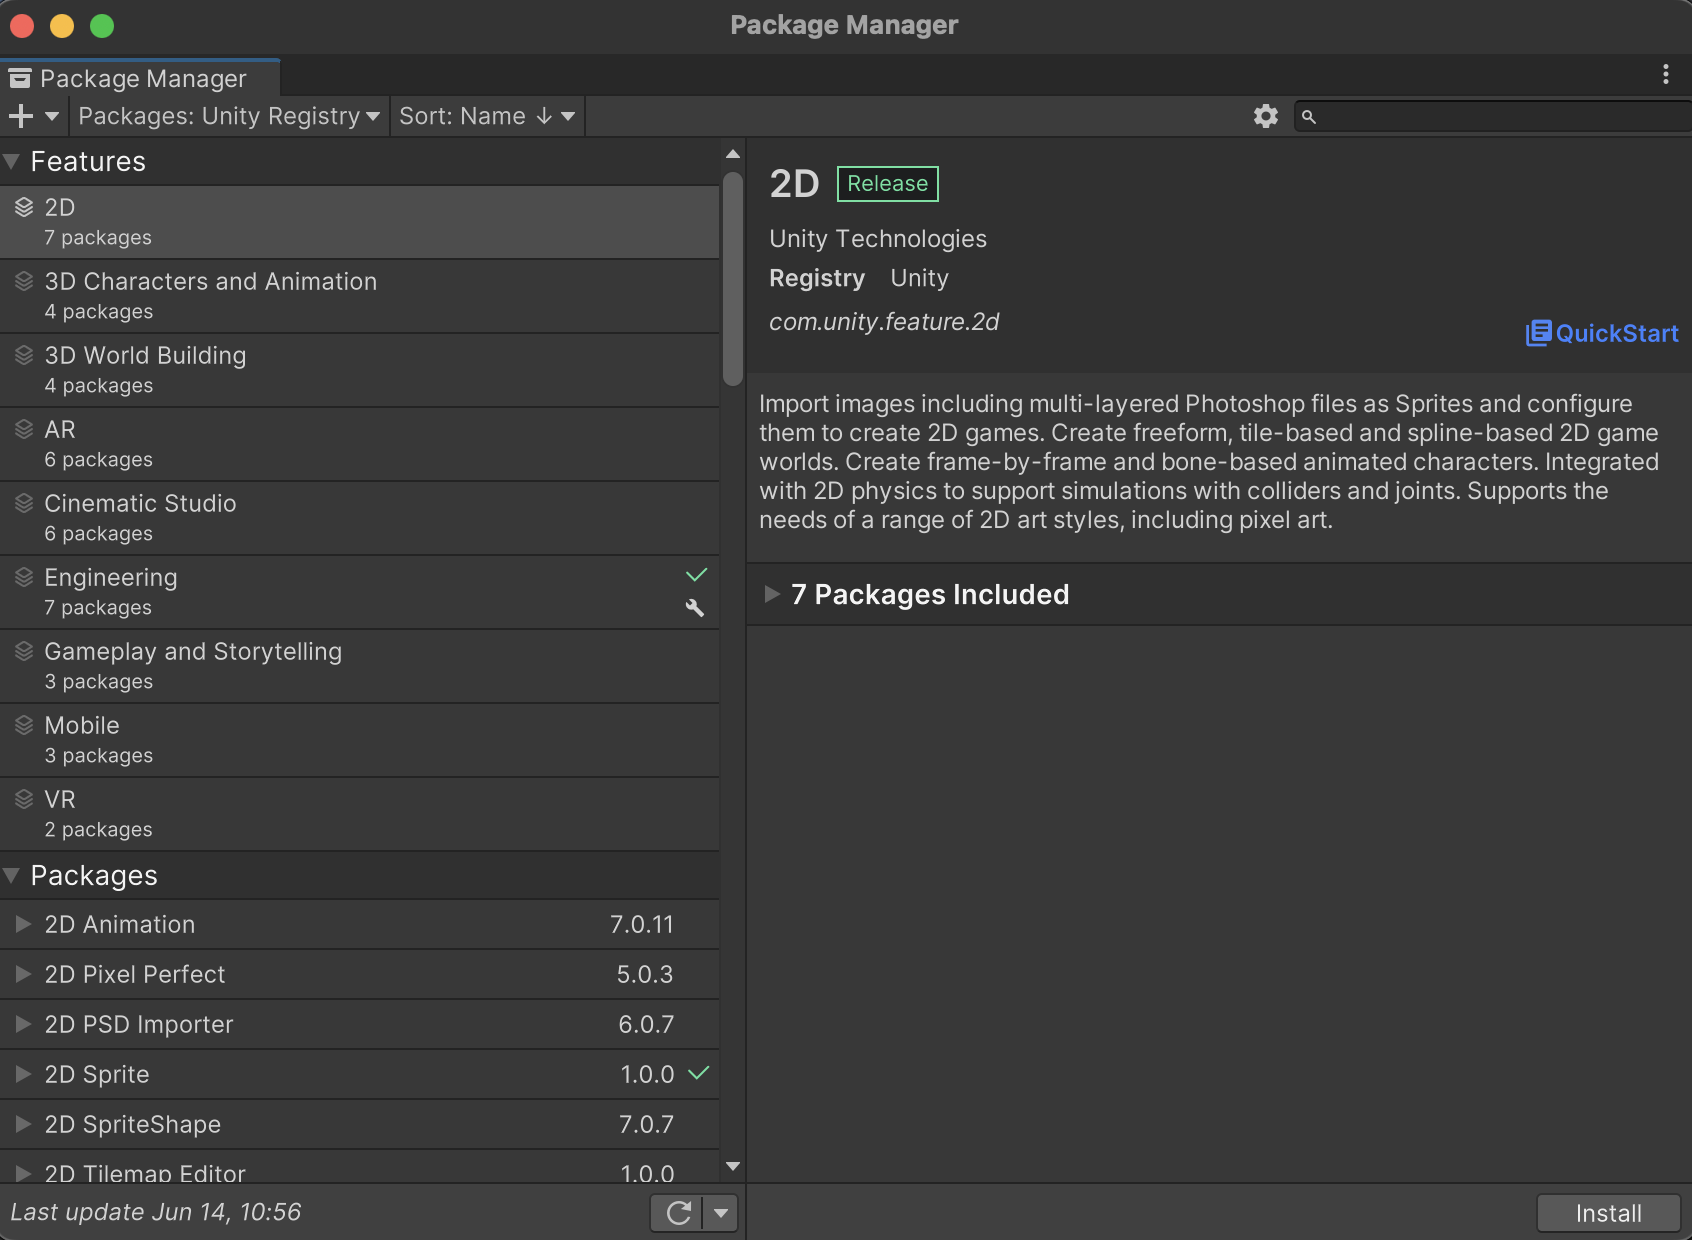Select the Cinematic Studio feature
The height and width of the screenshot is (1240, 1692).
[359, 518]
